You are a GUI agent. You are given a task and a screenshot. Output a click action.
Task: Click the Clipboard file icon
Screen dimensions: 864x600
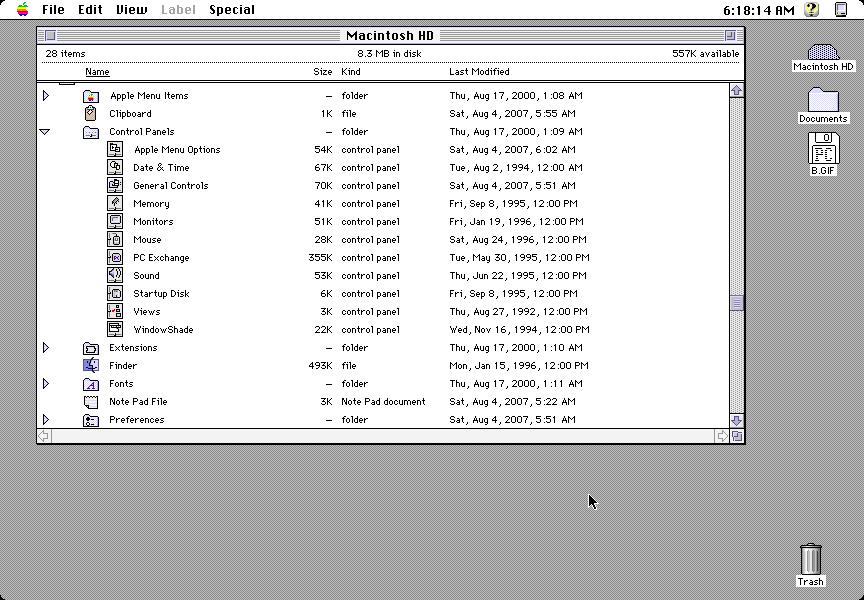coord(91,113)
